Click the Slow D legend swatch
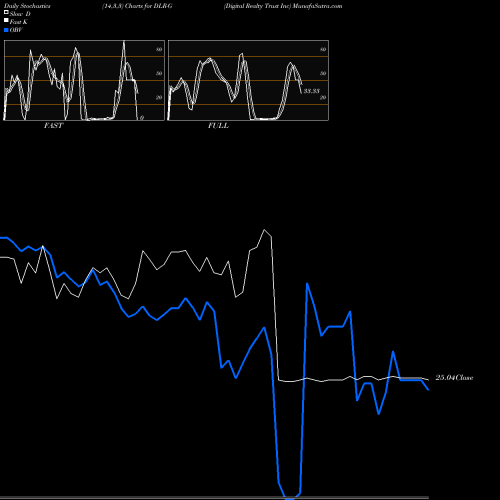The width and height of the screenshot is (500, 500). (6, 12)
